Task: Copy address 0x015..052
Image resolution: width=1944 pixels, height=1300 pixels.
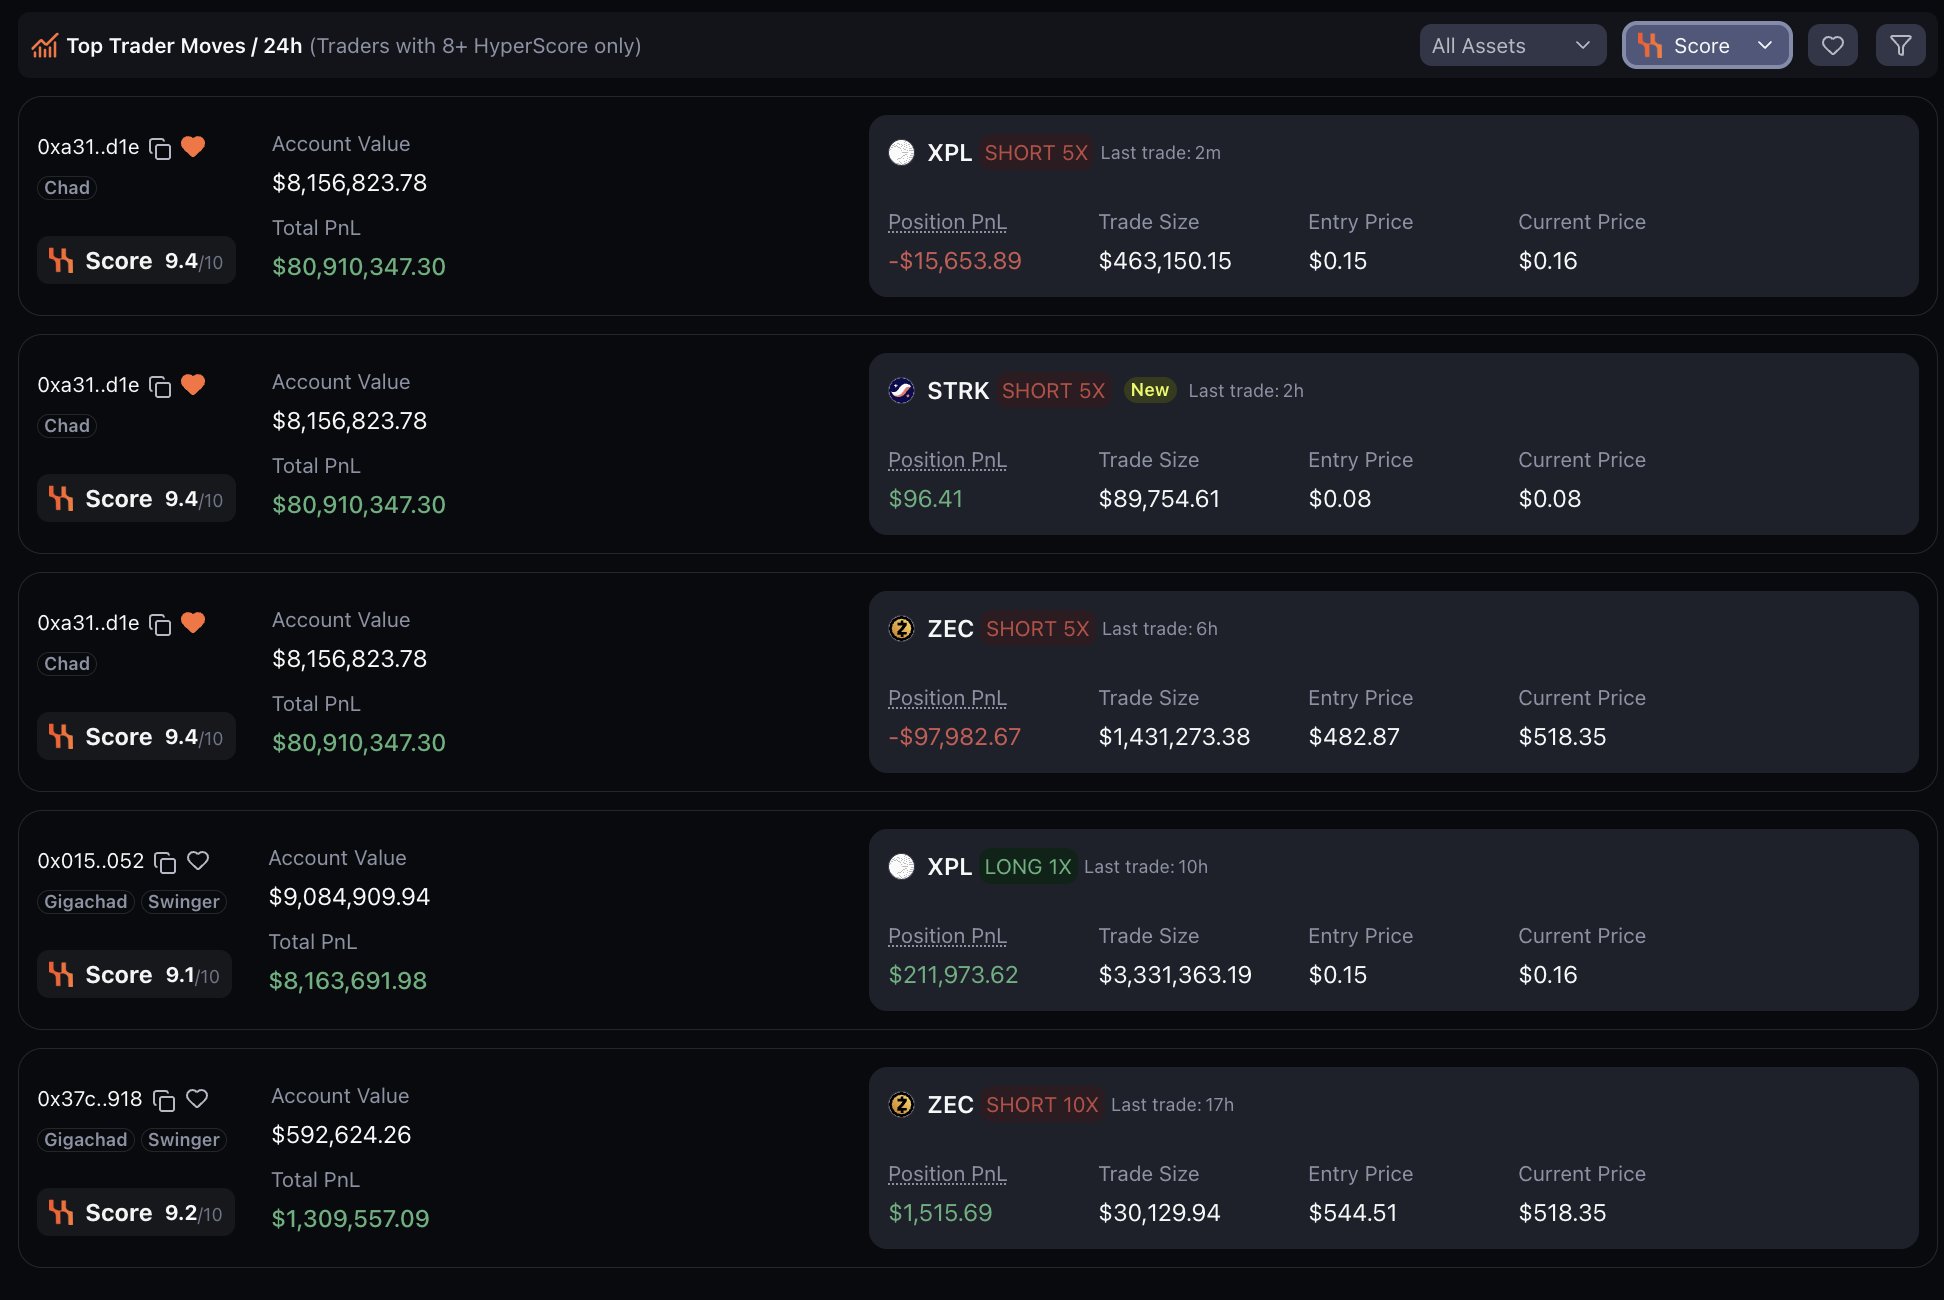Action: point(165,862)
